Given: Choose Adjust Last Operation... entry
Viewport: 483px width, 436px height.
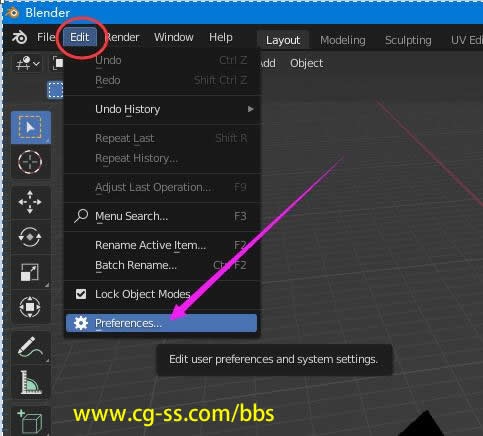Looking at the screenshot, I should (x=162, y=187).
